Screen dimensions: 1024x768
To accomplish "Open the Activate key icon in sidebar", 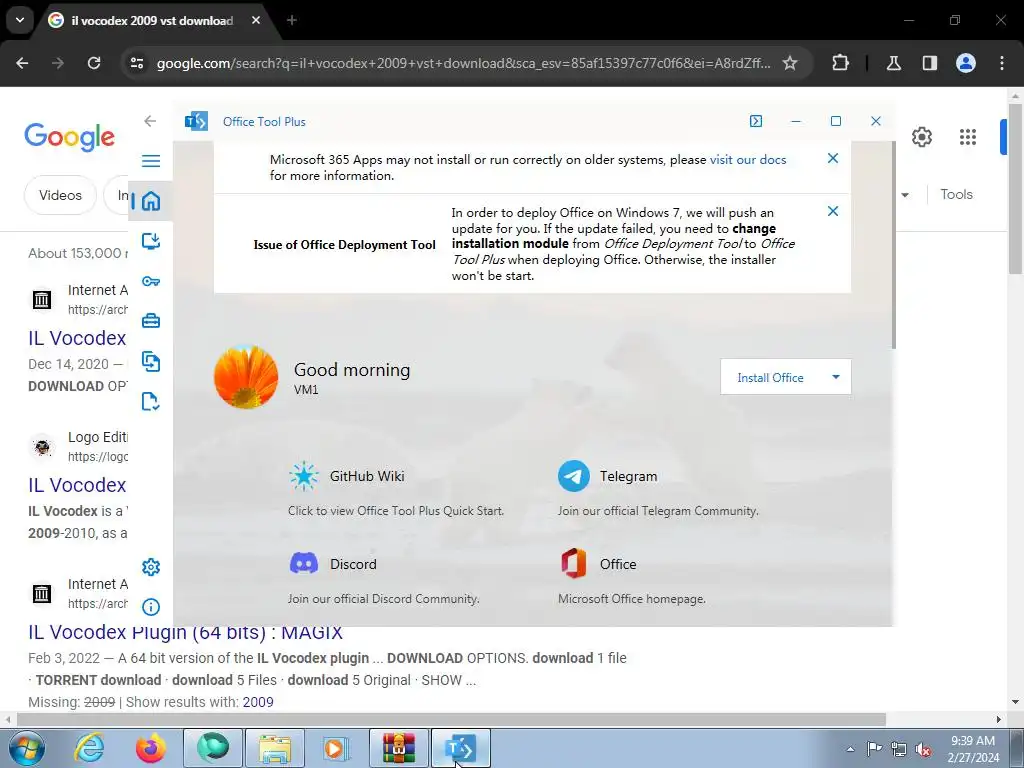I will [151, 281].
